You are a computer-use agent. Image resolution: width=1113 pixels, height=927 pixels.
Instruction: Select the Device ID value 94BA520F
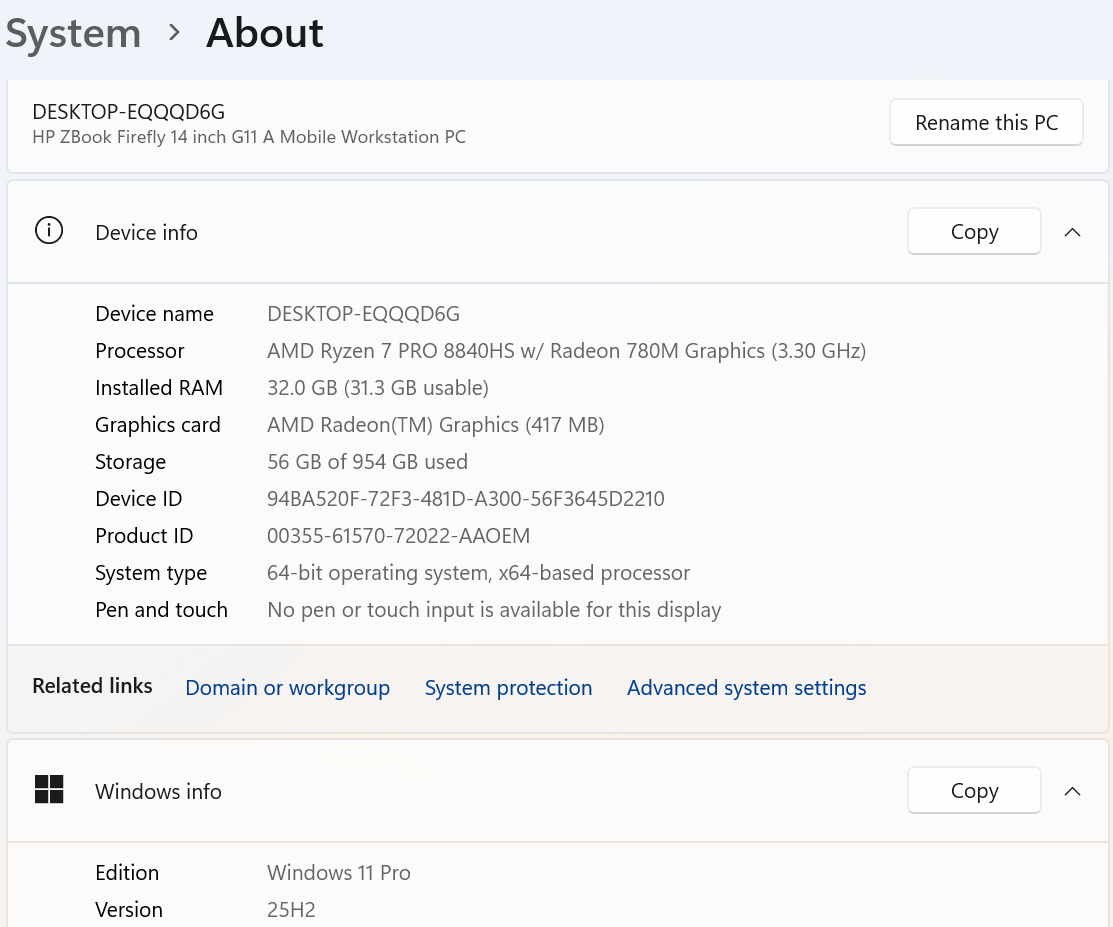click(x=466, y=498)
